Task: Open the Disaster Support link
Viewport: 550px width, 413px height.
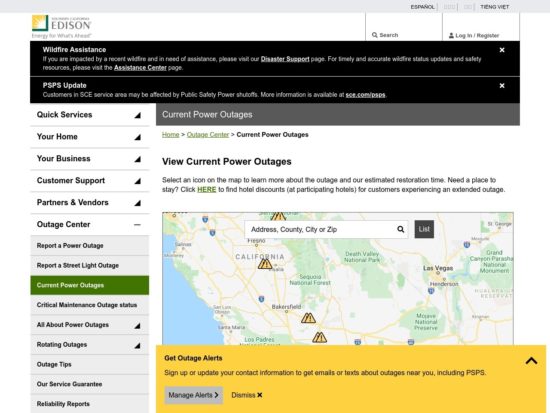Action: [x=285, y=59]
